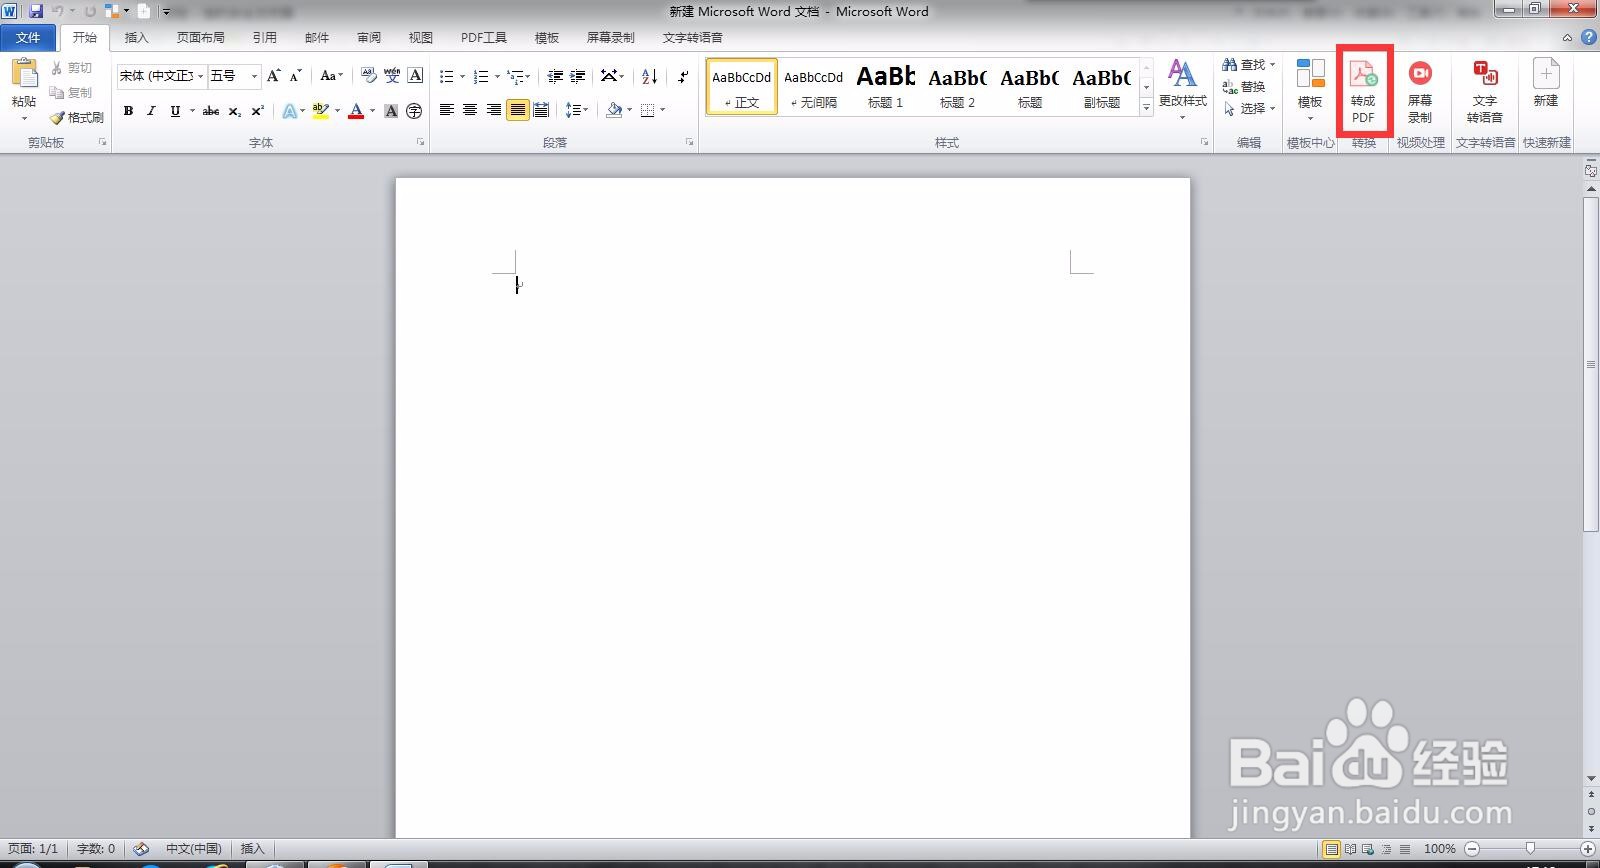Click the Phonetic Guide icon

[392, 76]
